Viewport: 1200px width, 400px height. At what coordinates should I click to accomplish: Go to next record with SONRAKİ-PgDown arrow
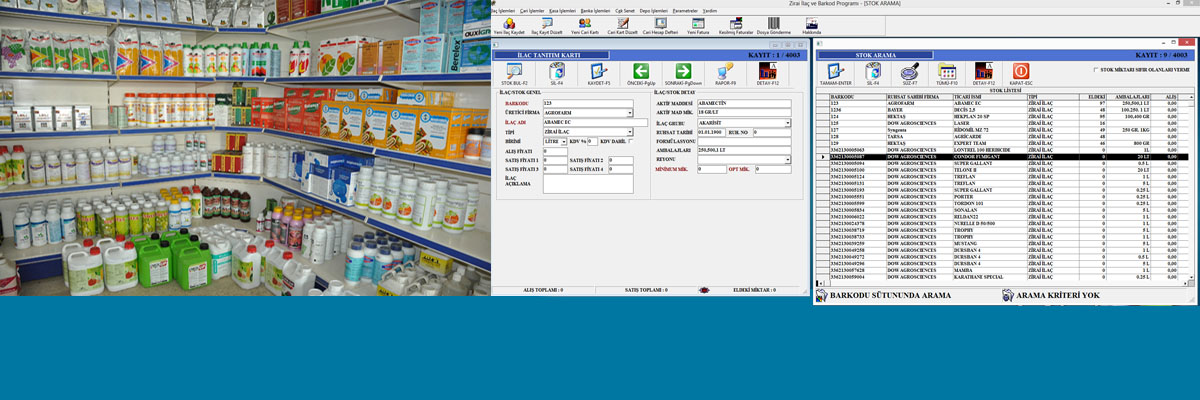683,71
